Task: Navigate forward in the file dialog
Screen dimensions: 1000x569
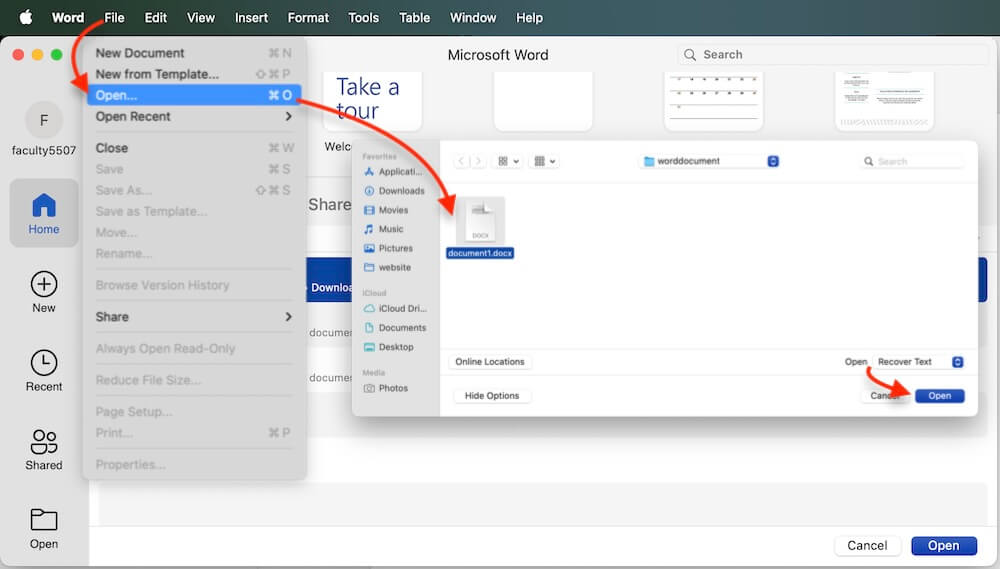Action: (478, 161)
